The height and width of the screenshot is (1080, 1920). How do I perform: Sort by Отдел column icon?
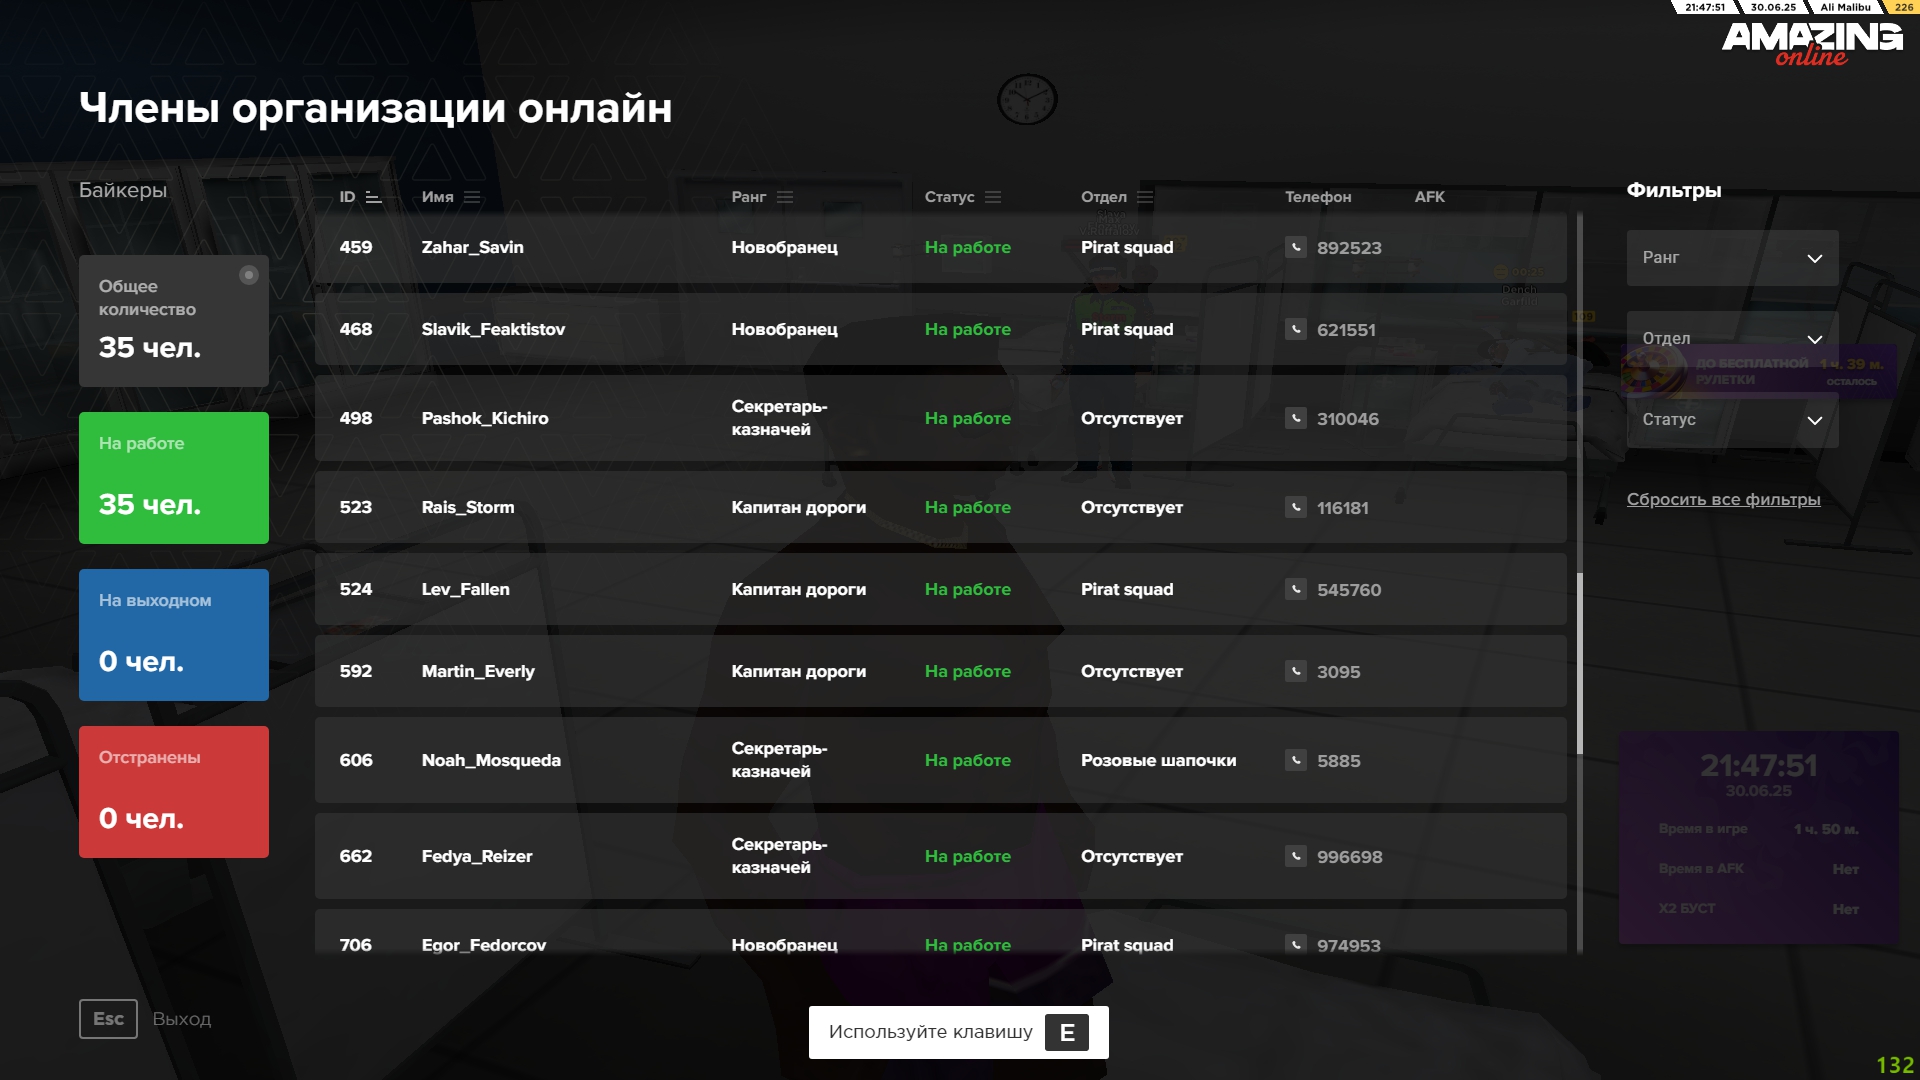1145,197
